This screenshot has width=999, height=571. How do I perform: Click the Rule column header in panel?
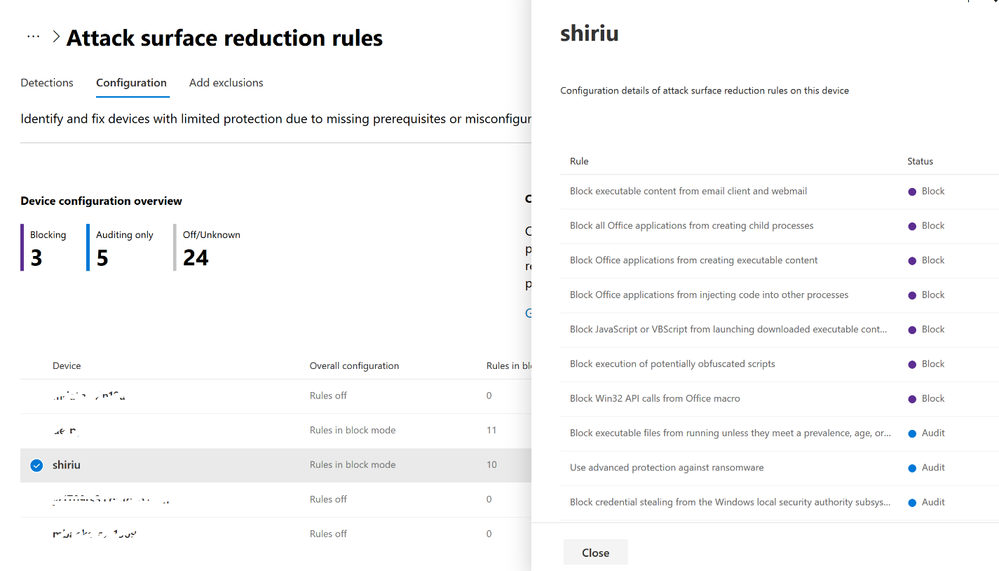579,161
